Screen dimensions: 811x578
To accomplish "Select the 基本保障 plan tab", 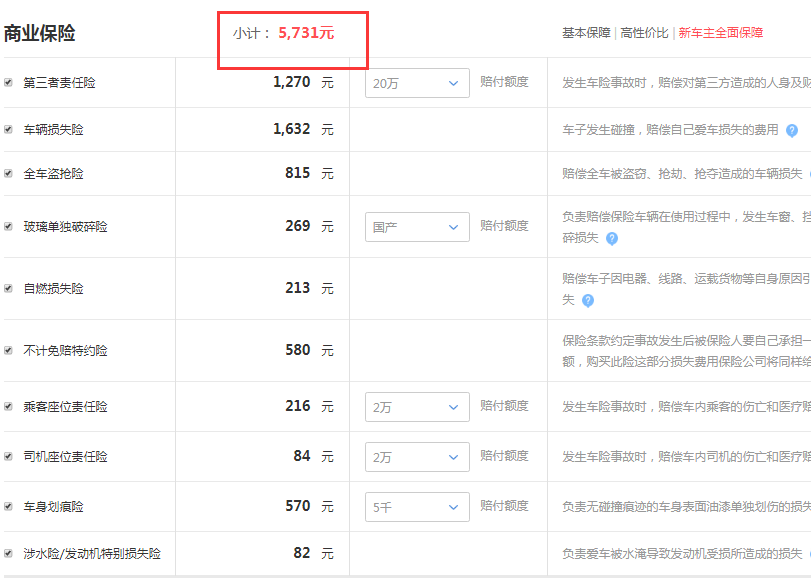I will click(x=586, y=33).
